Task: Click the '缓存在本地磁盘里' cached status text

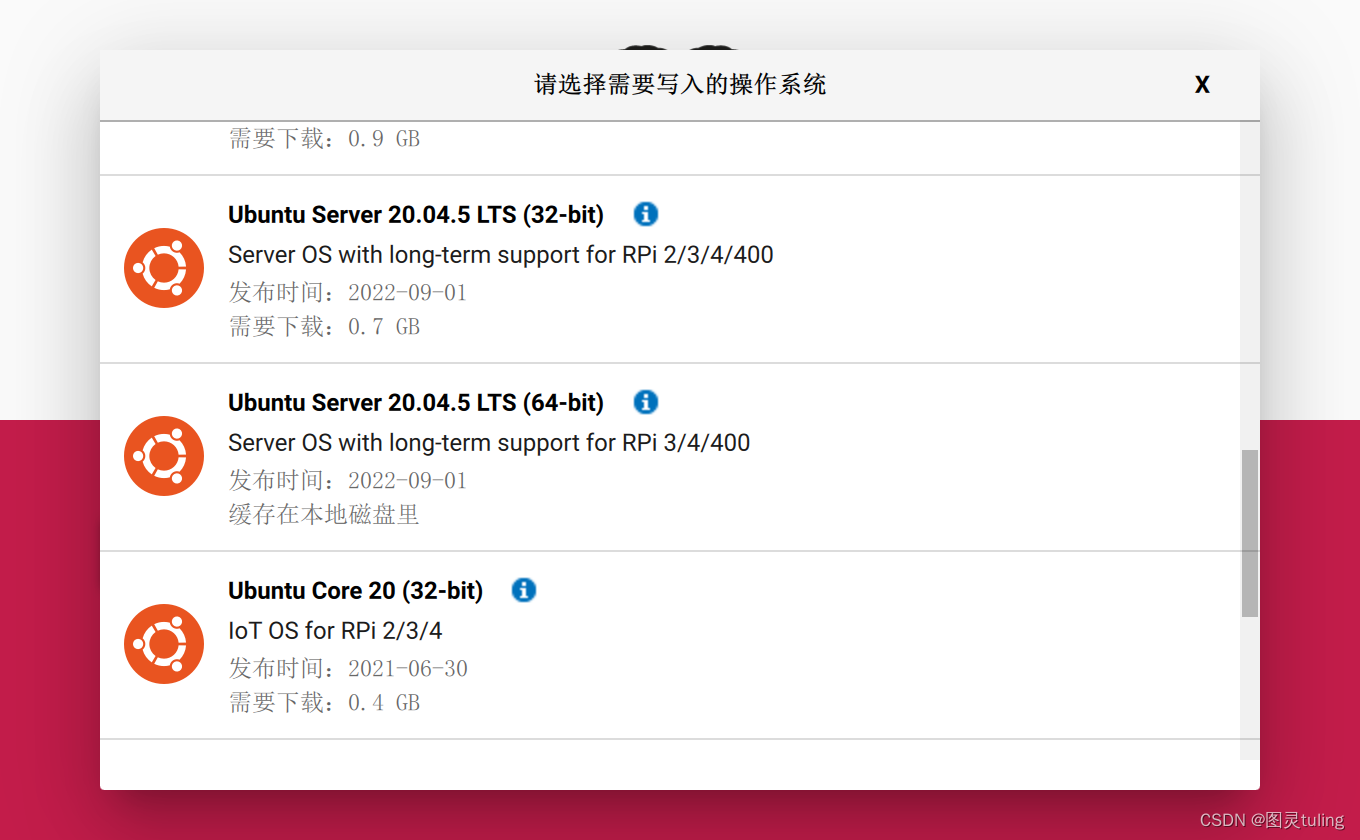Action: click(324, 515)
